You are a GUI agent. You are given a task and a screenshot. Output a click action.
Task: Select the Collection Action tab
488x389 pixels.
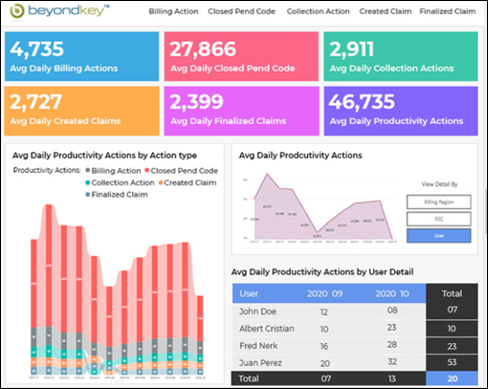click(318, 11)
